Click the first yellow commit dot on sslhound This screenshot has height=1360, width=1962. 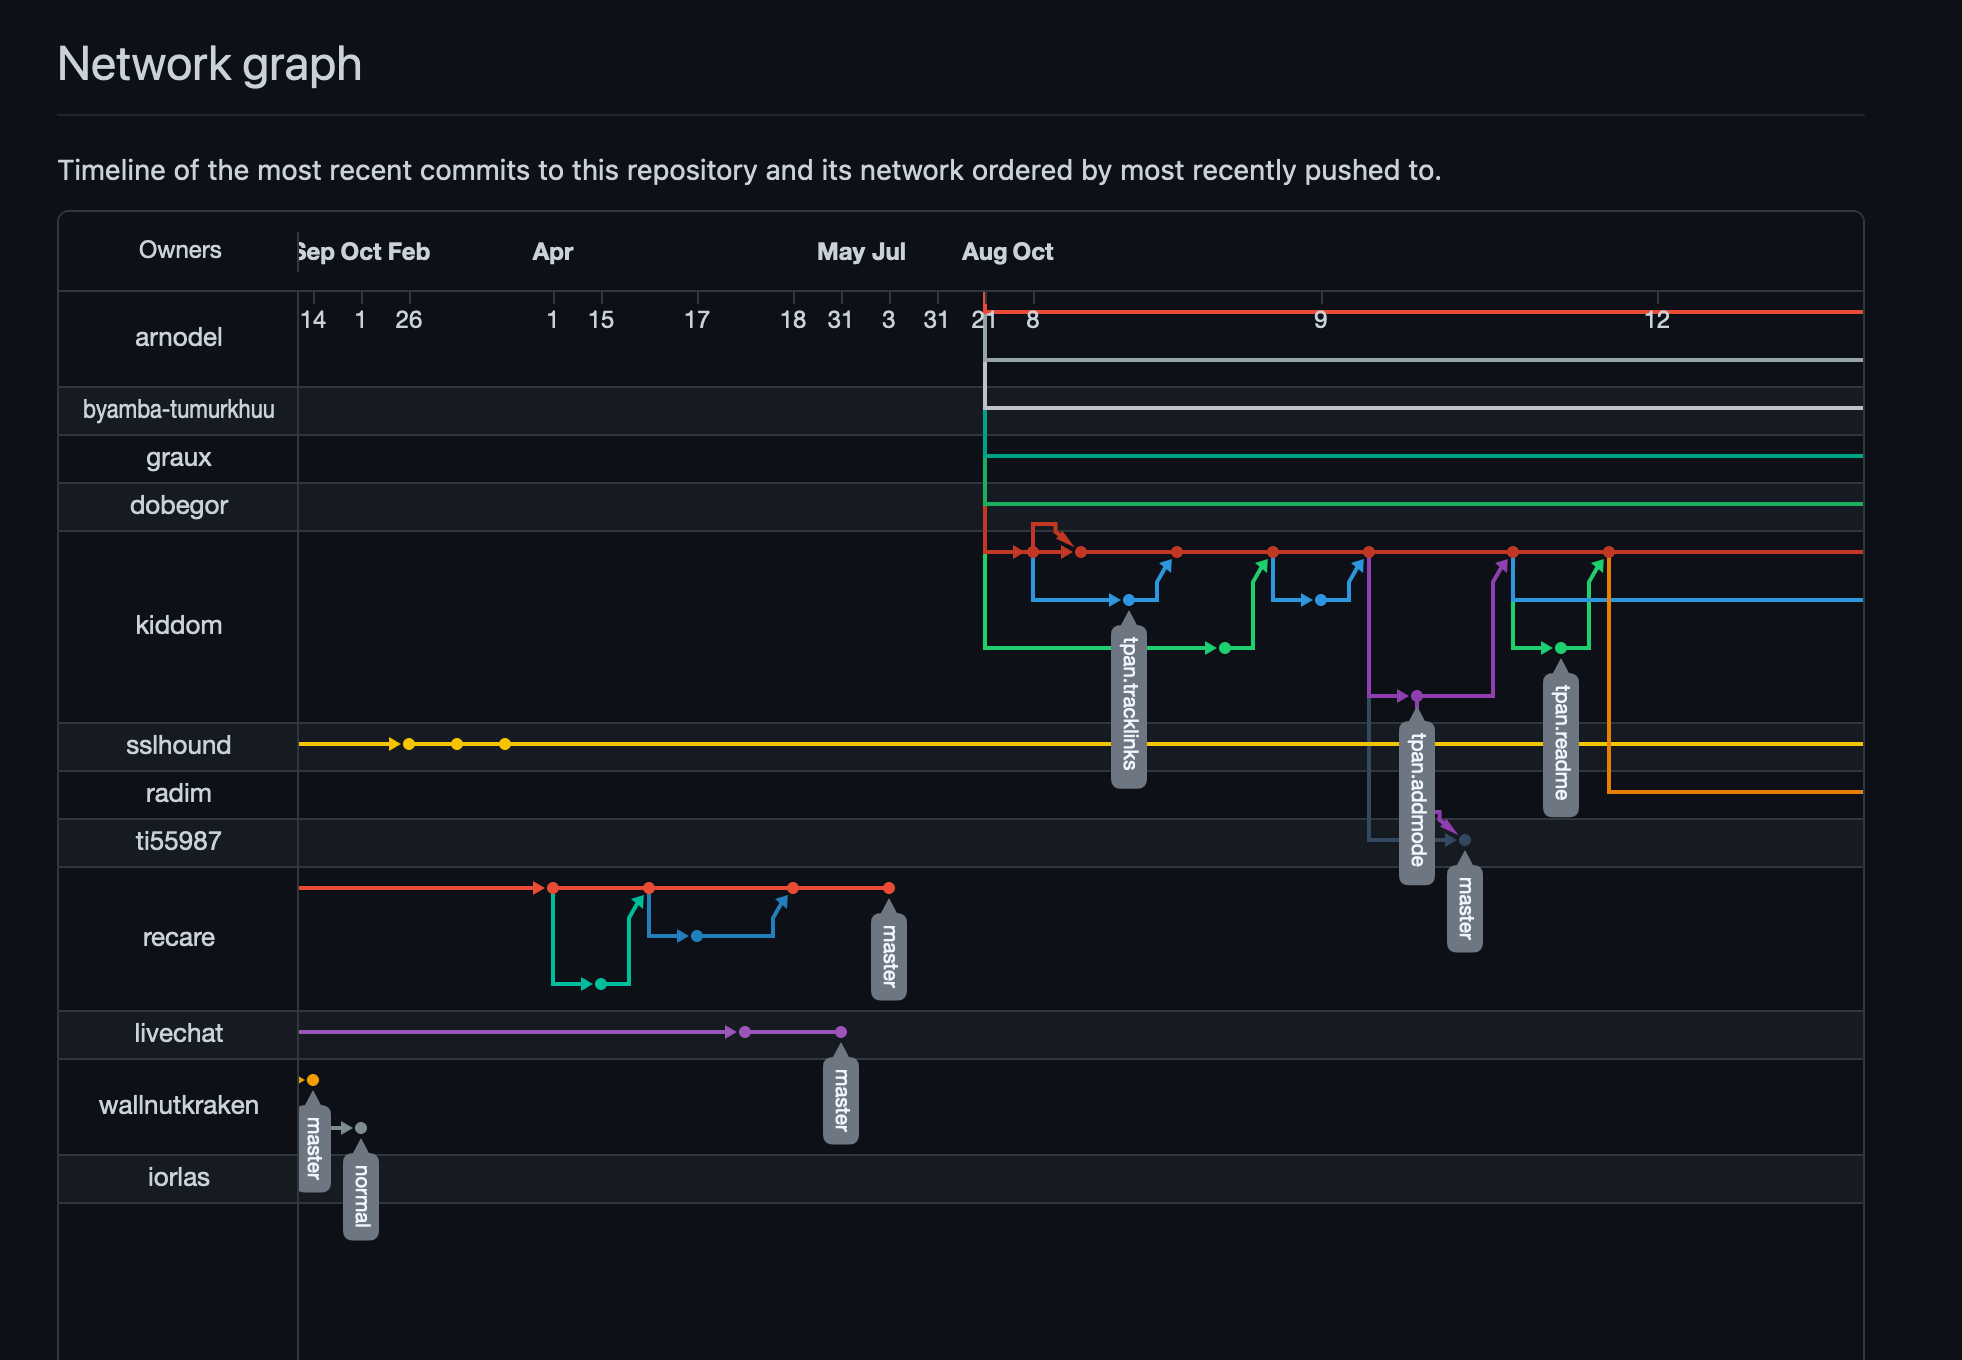point(409,744)
